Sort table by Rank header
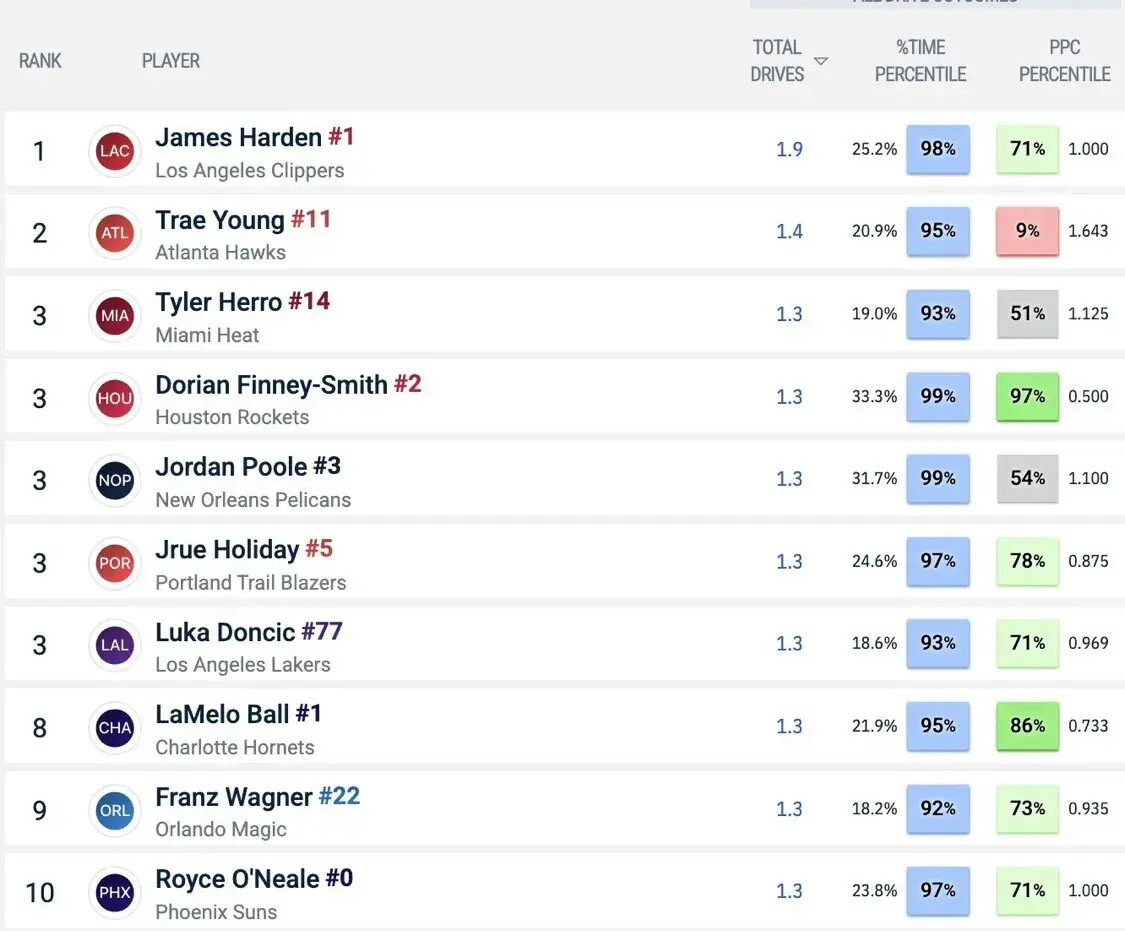 click(x=39, y=61)
